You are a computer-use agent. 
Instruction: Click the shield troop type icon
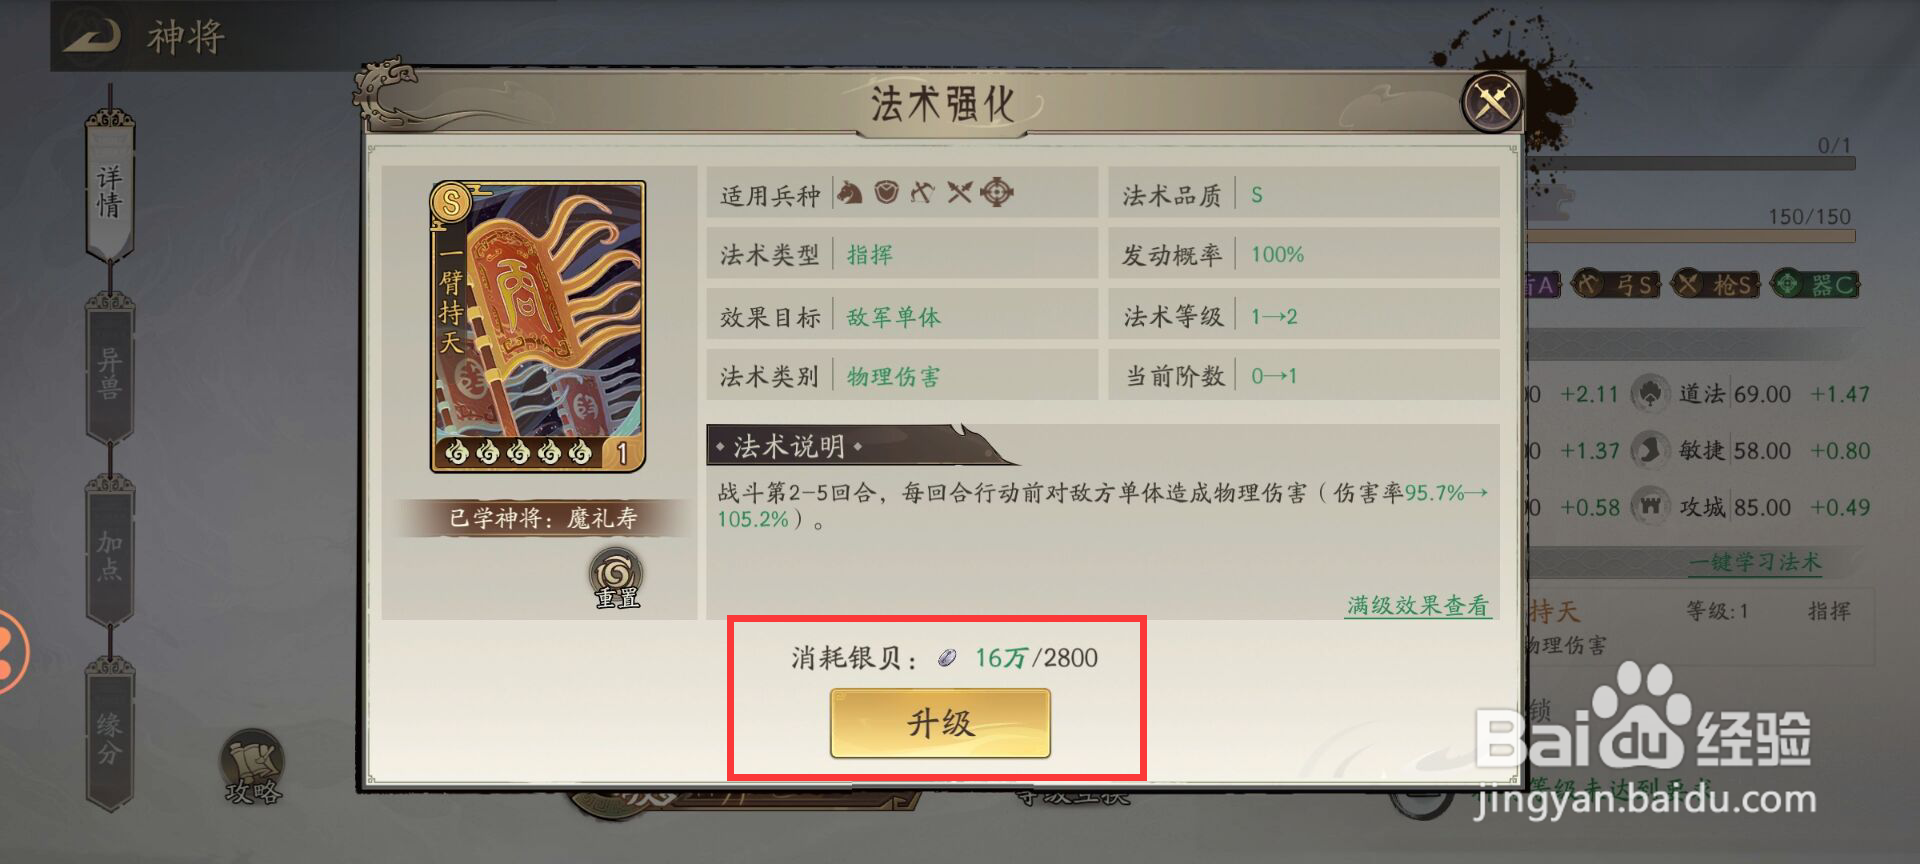(x=887, y=191)
